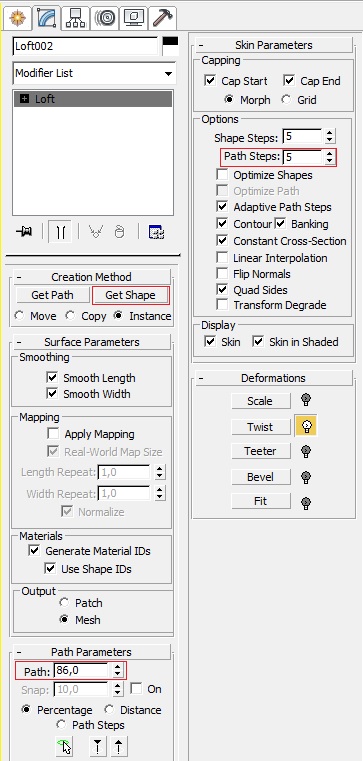Click the Pick Shape icon

click(64, 747)
